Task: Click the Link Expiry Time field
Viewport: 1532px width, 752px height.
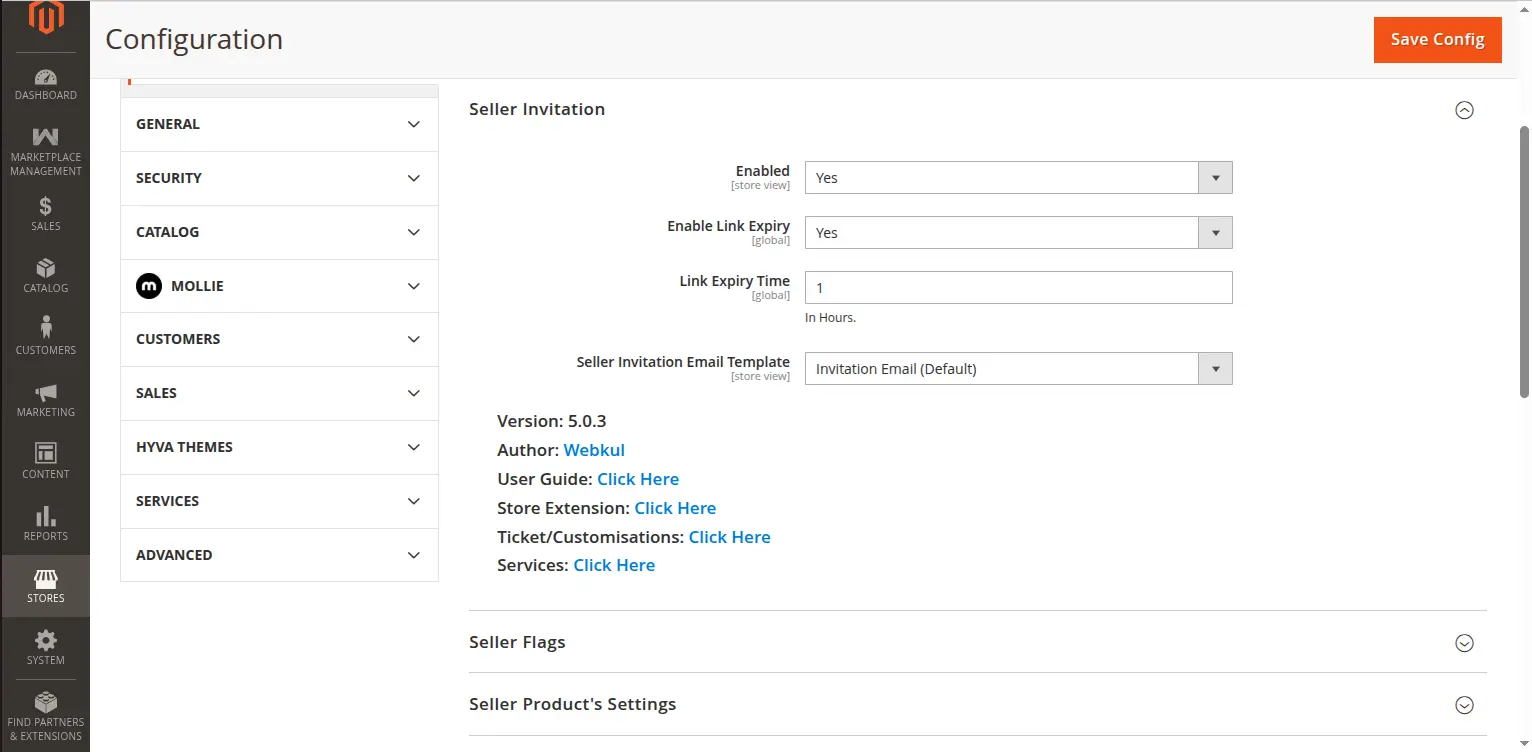Action: click(1017, 288)
